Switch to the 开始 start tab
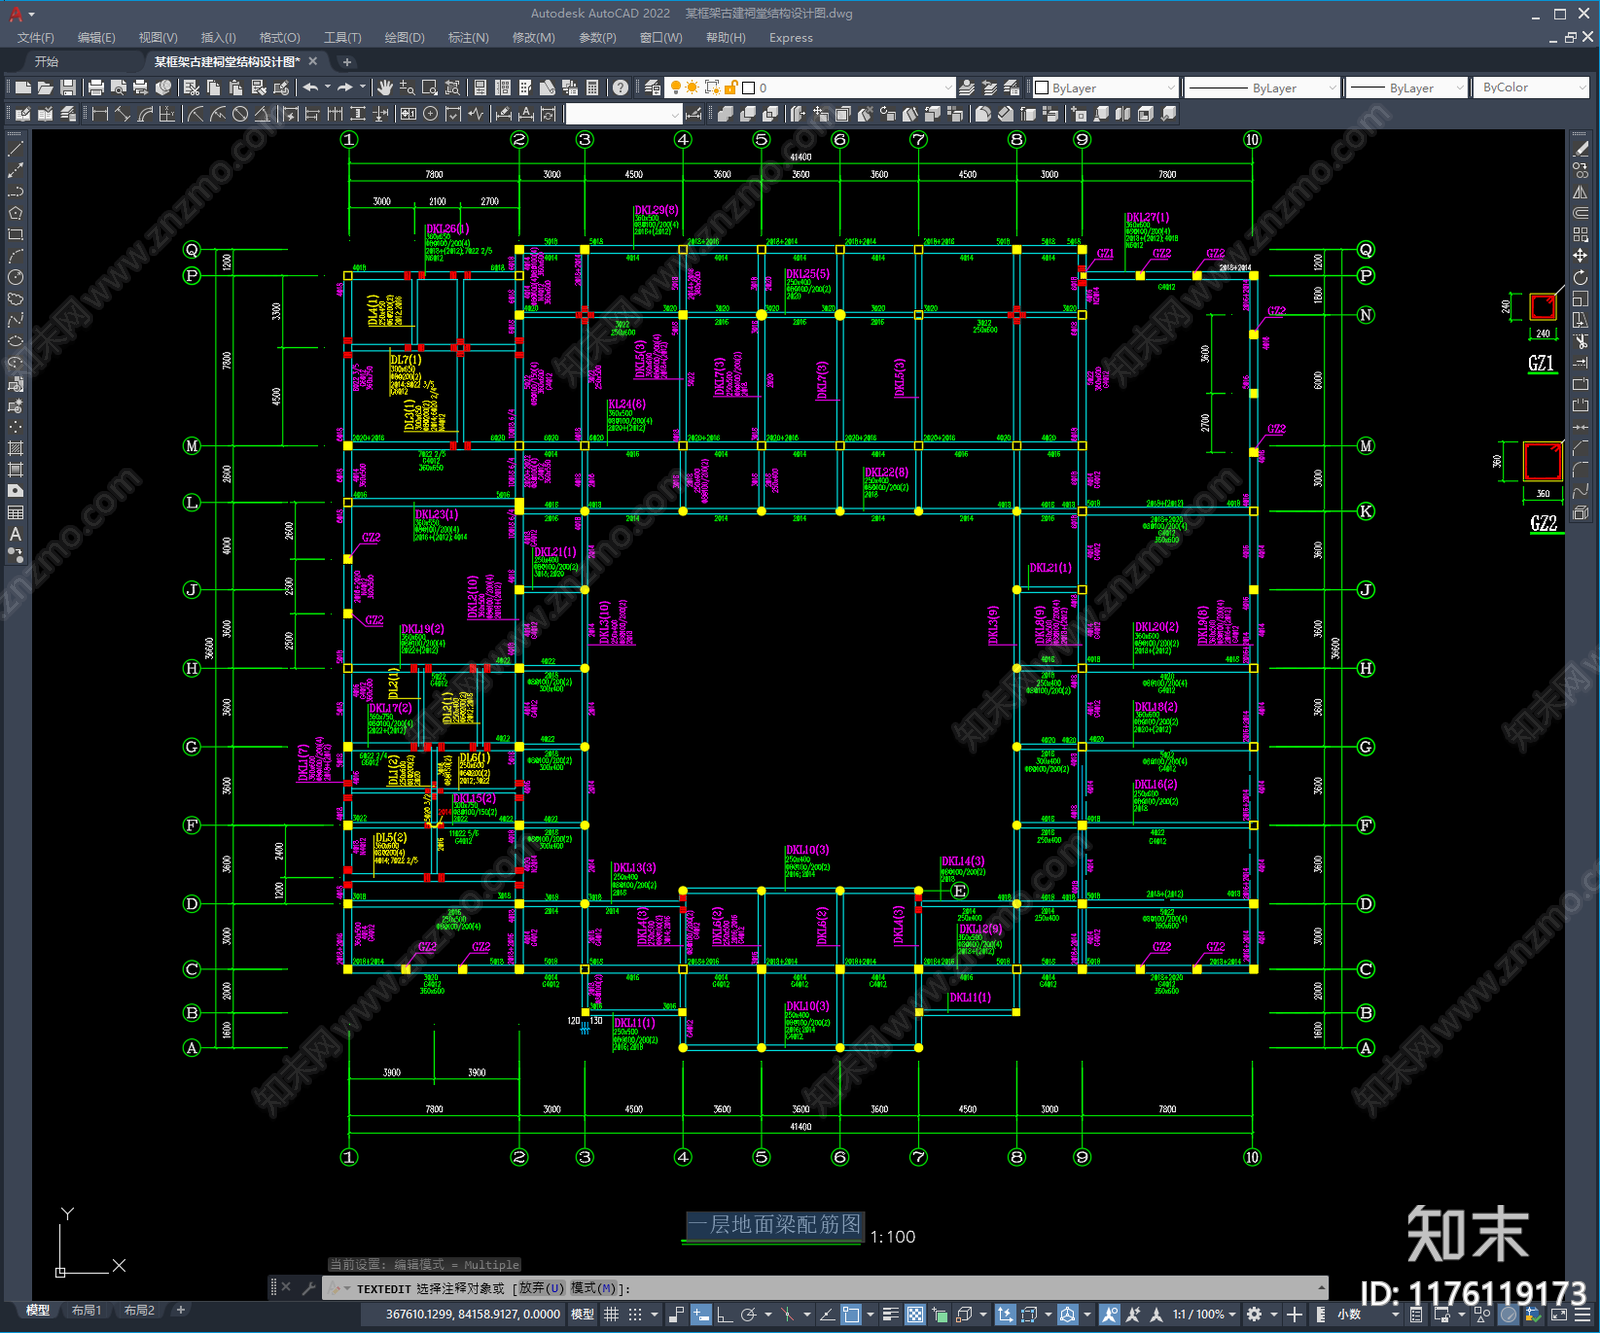Viewport: 1600px width, 1333px height. coord(46,62)
